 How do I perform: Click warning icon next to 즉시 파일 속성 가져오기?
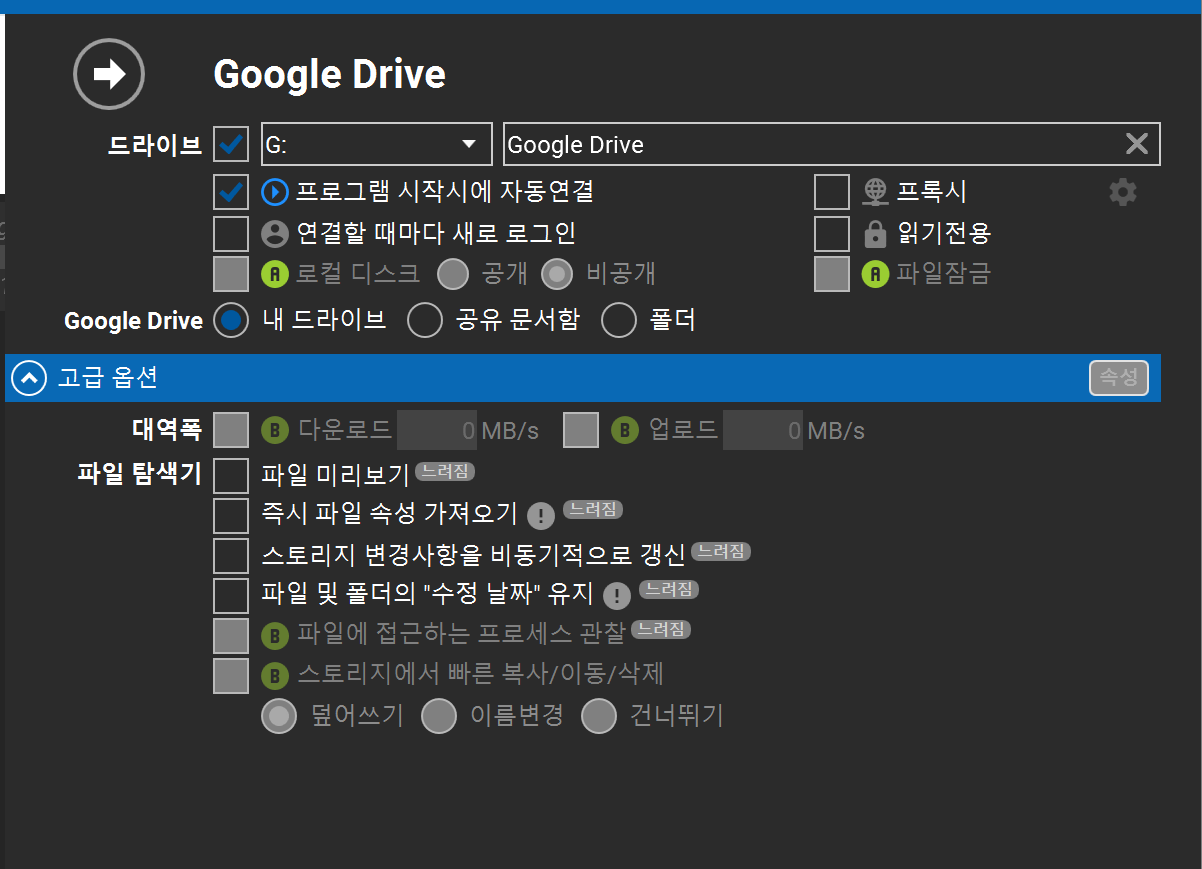pyautogui.click(x=540, y=516)
